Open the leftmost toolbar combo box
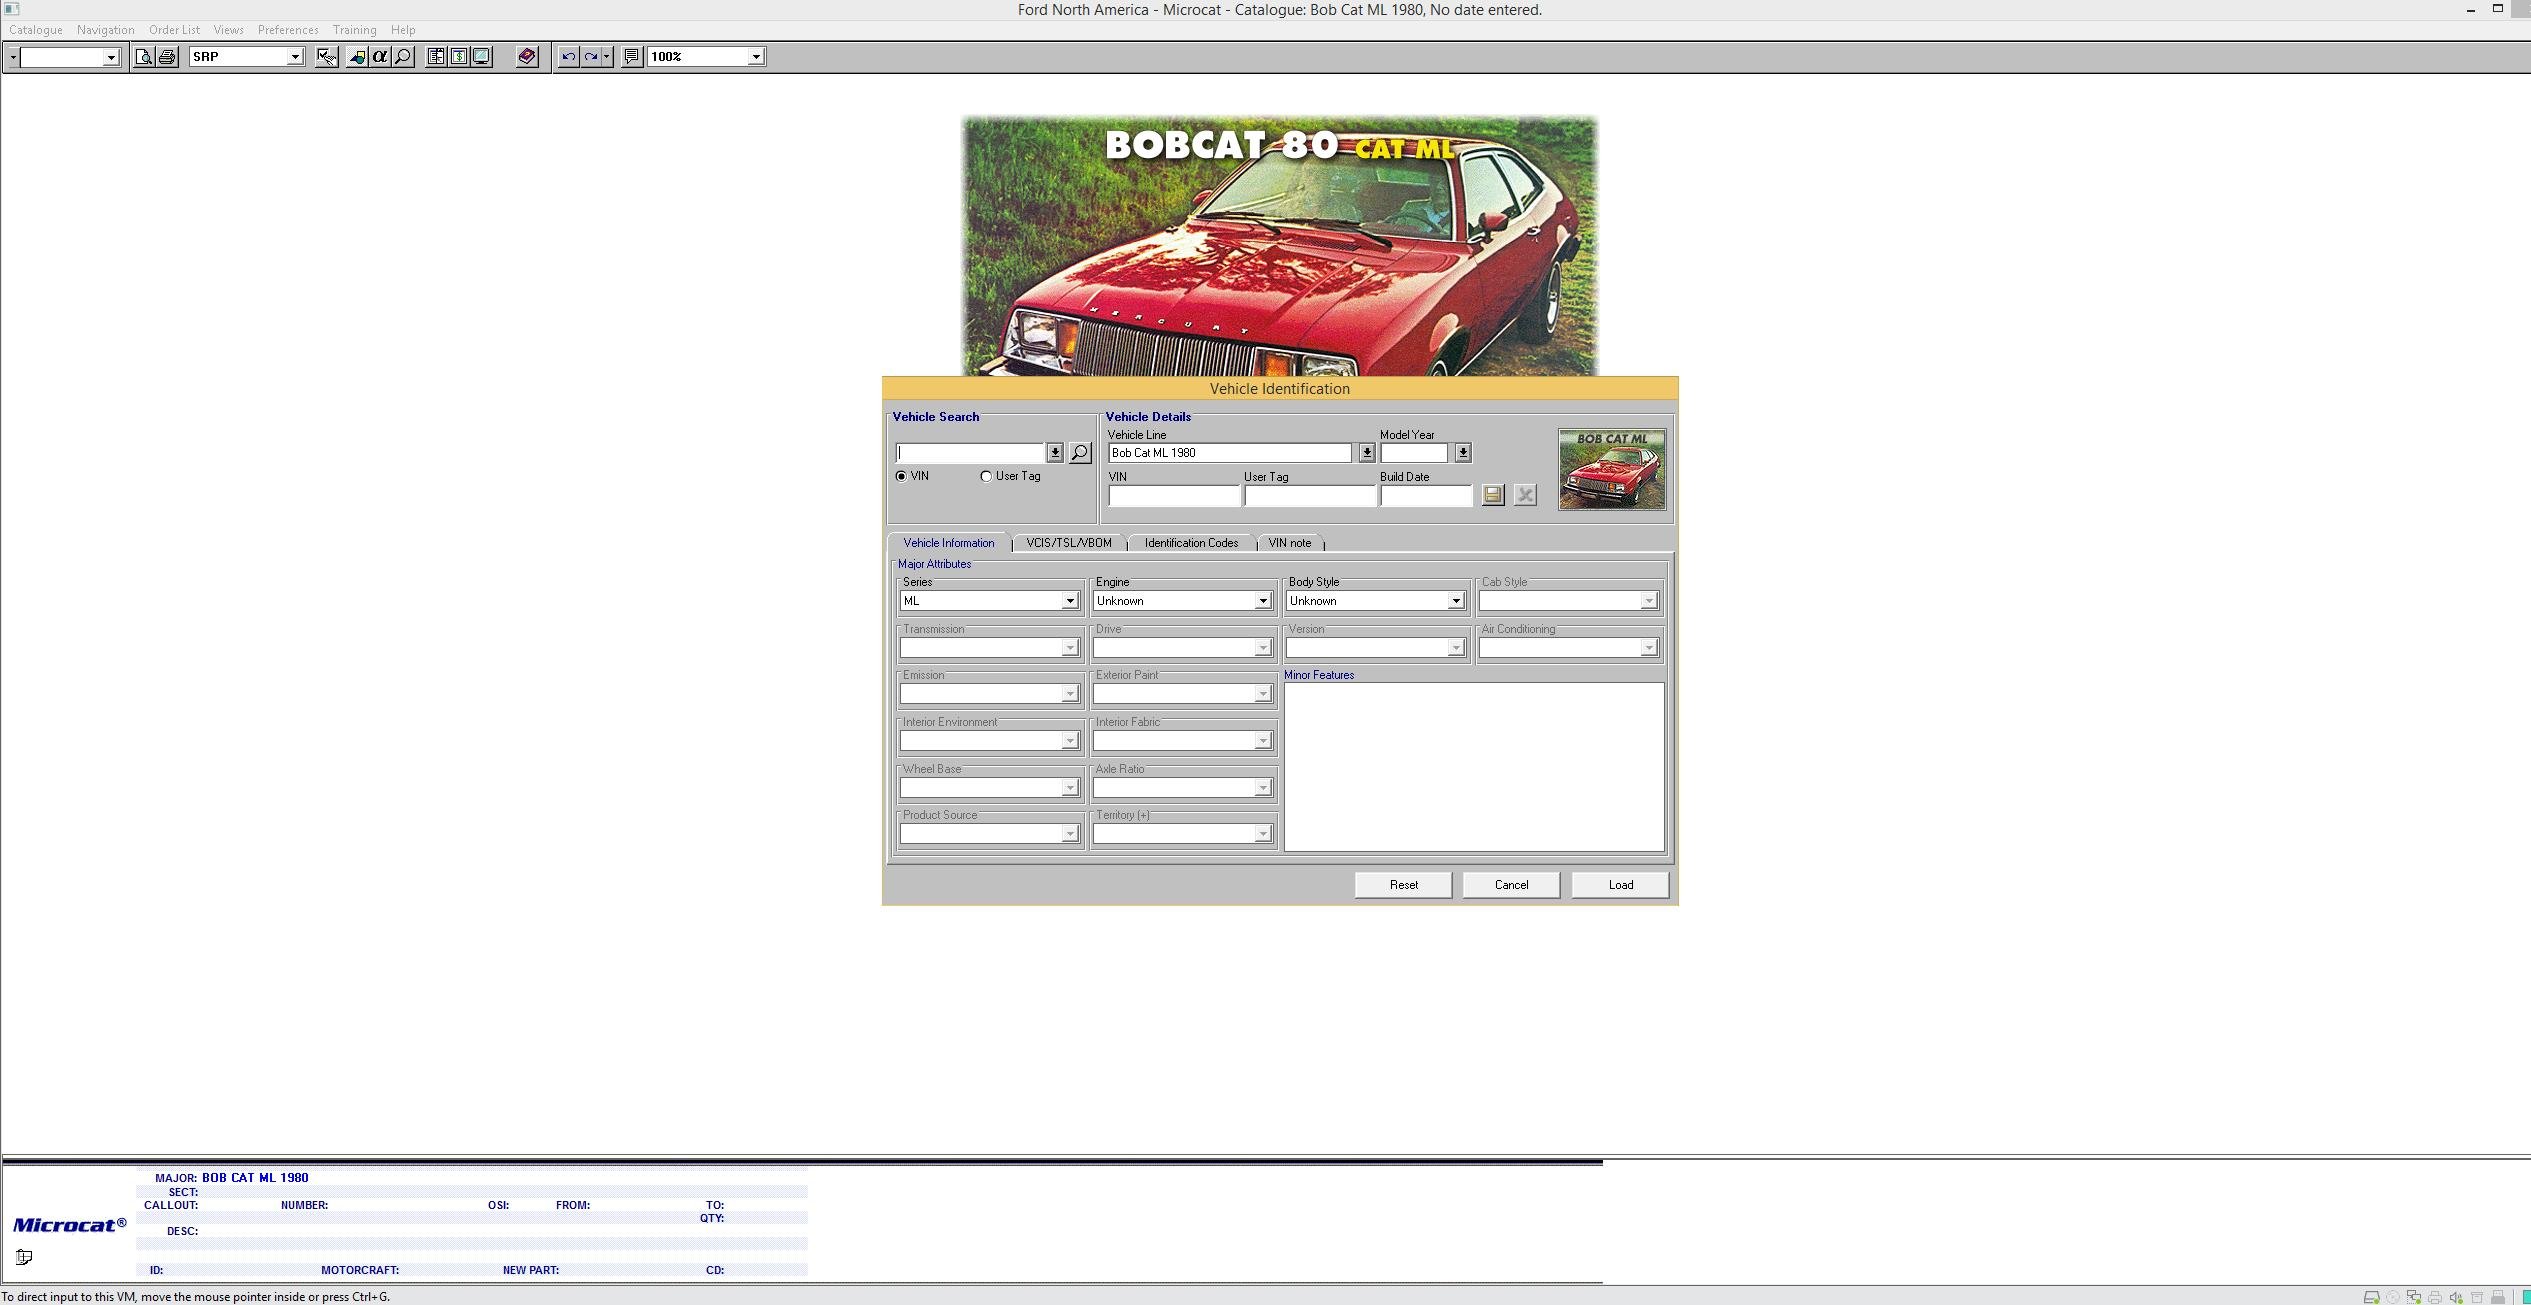Viewport: 2531px width, 1305px height. point(111,57)
